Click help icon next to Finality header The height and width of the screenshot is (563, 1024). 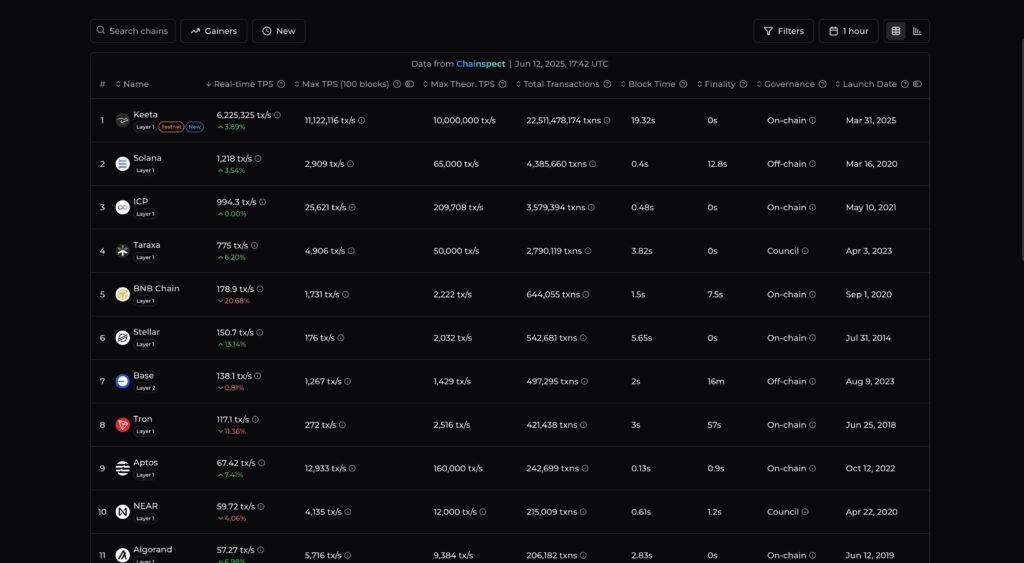point(744,84)
